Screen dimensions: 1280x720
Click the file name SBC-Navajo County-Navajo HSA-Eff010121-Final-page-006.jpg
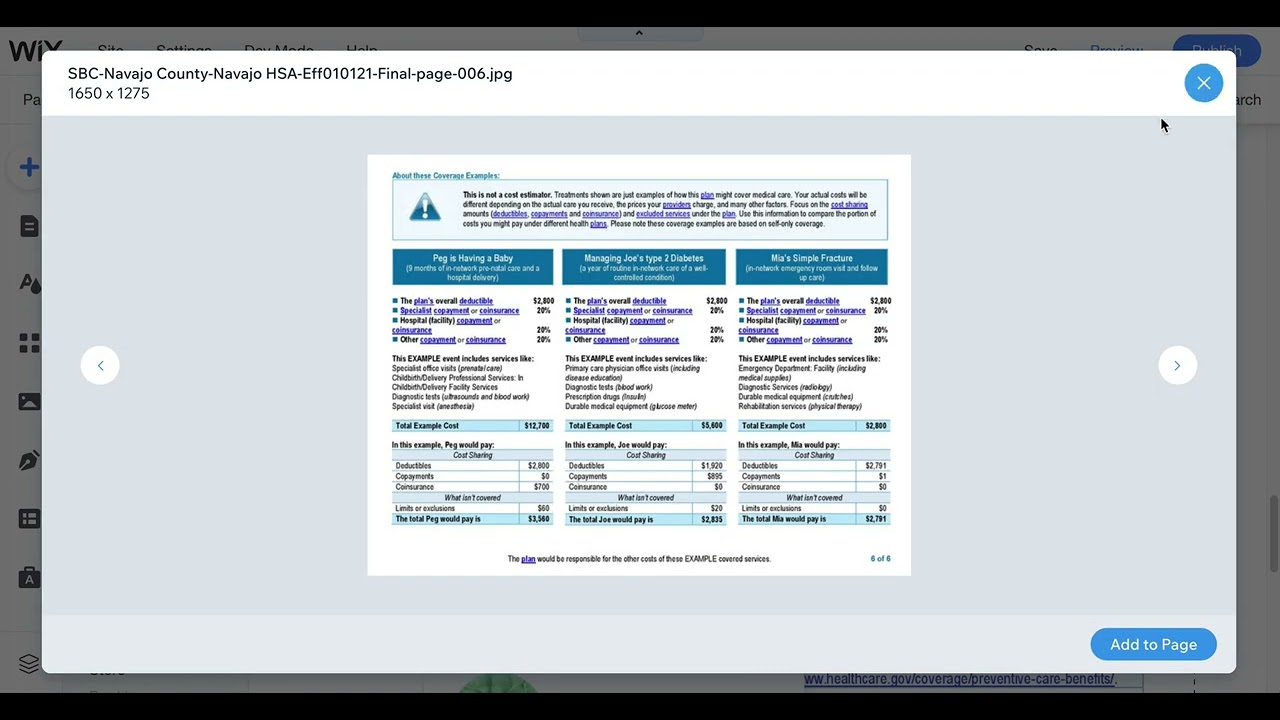pyautogui.click(x=290, y=73)
